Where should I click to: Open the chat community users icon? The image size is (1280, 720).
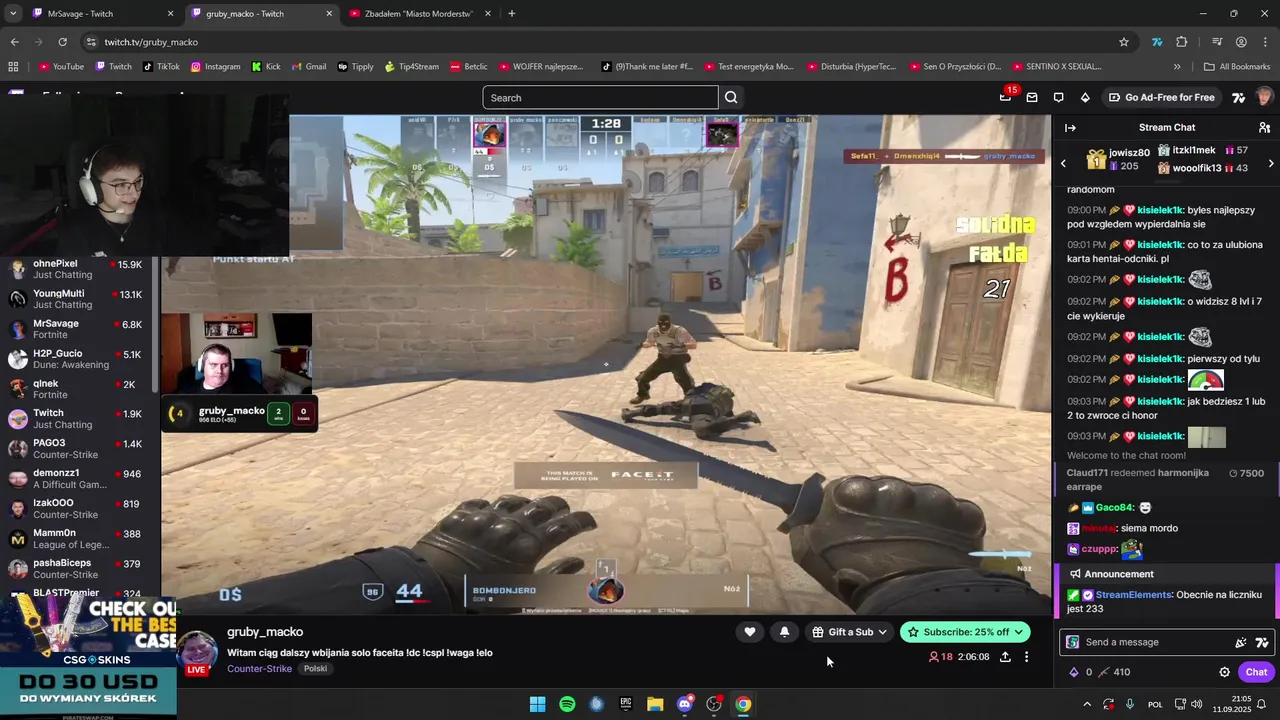[1264, 127]
